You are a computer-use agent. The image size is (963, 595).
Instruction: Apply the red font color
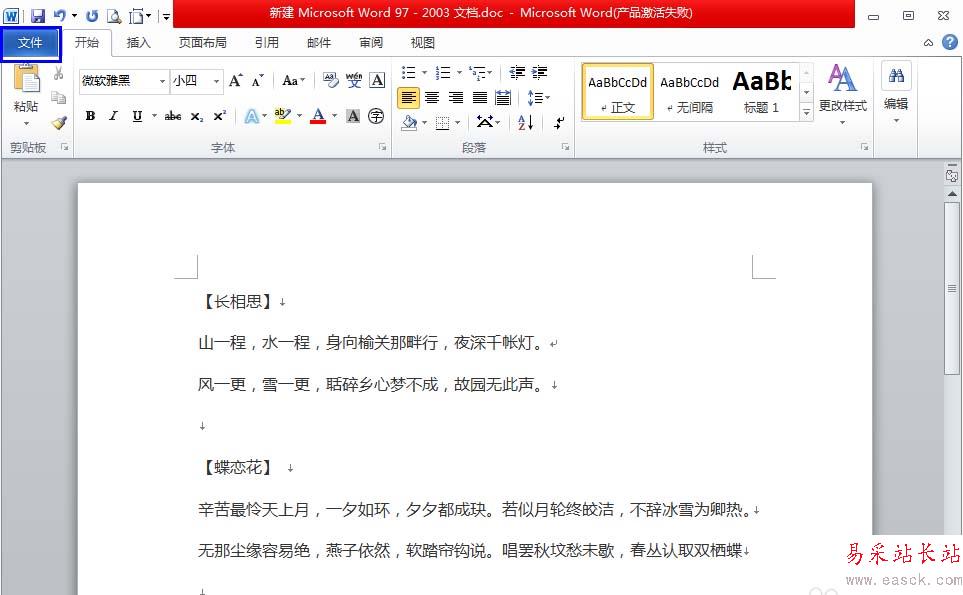coord(318,115)
